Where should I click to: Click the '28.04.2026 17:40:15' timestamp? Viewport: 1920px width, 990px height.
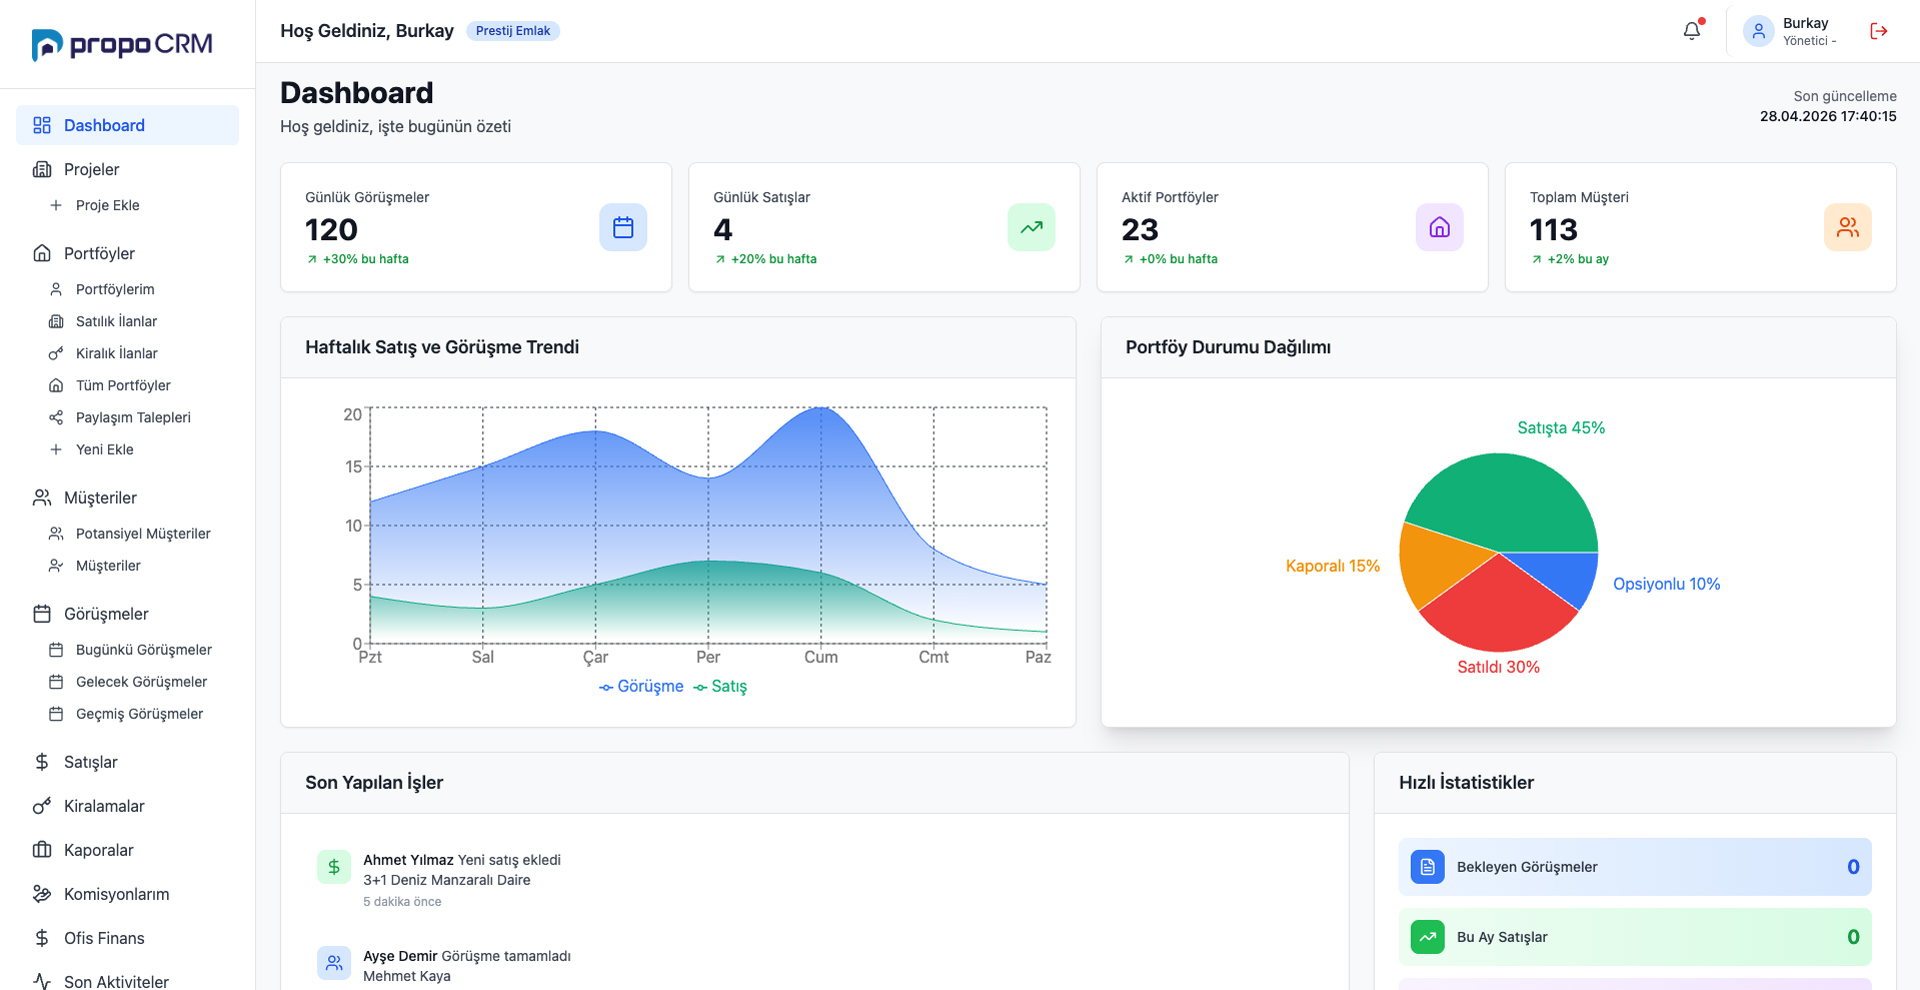pos(1828,116)
